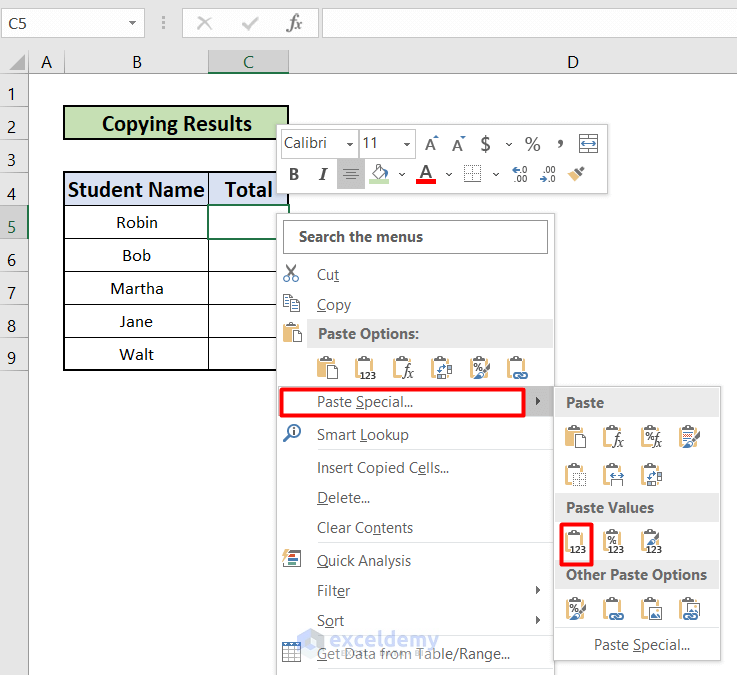
Task: Choose Paste Link icon in Paste Options row
Action: click(x=517, y=368)
